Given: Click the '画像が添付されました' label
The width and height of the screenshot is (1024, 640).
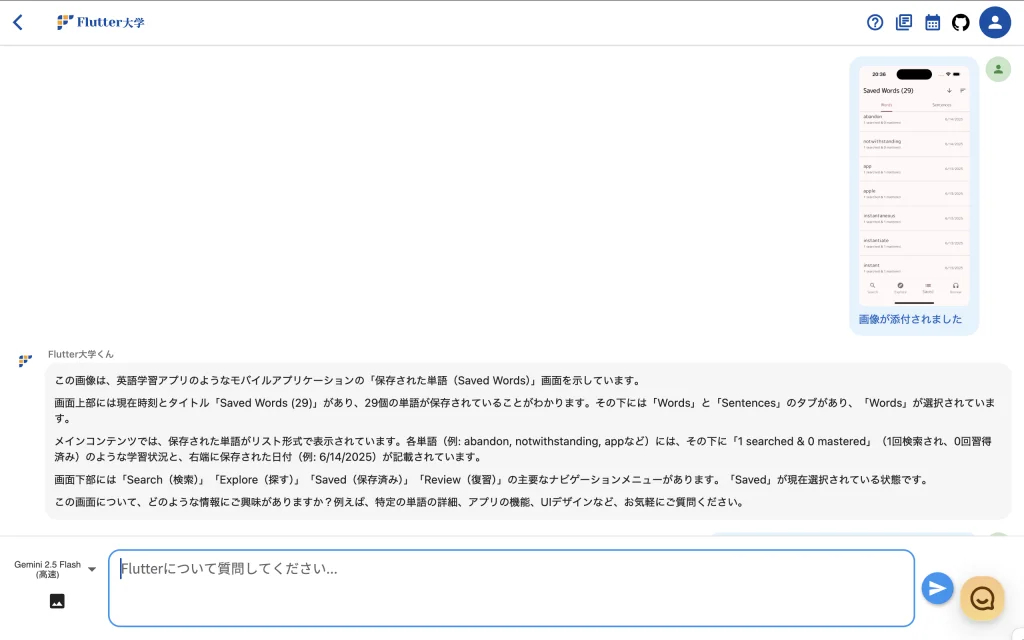Looking at the screenshot, I should [910, 320].
